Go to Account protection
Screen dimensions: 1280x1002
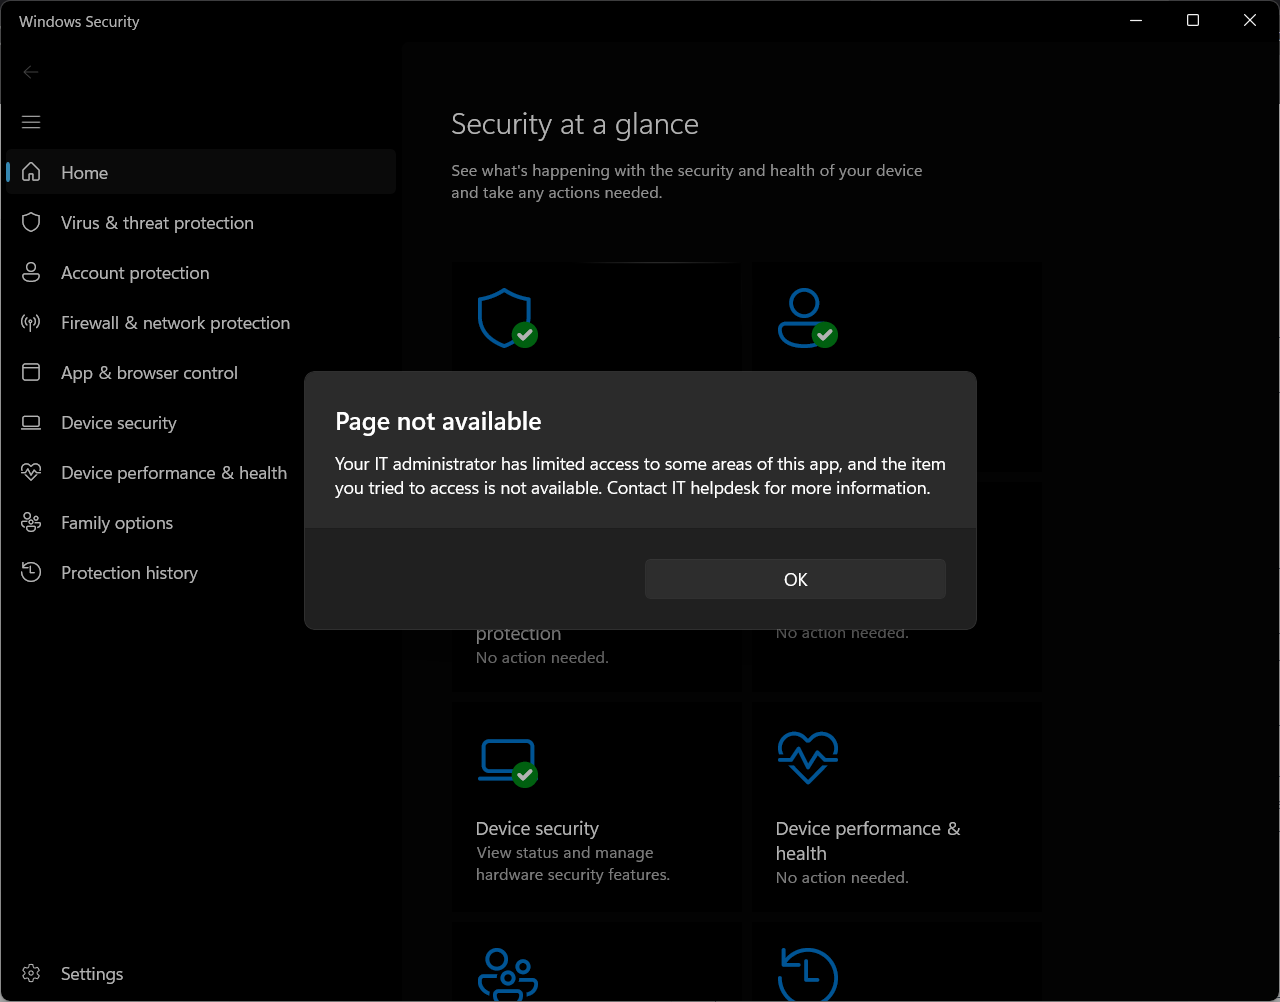coord(201,272)
